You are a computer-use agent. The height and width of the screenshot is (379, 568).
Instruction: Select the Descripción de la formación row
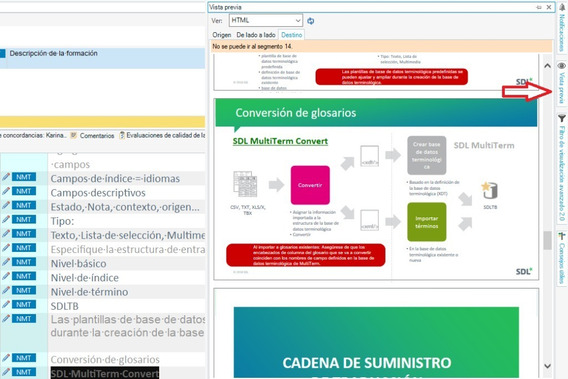103,58
